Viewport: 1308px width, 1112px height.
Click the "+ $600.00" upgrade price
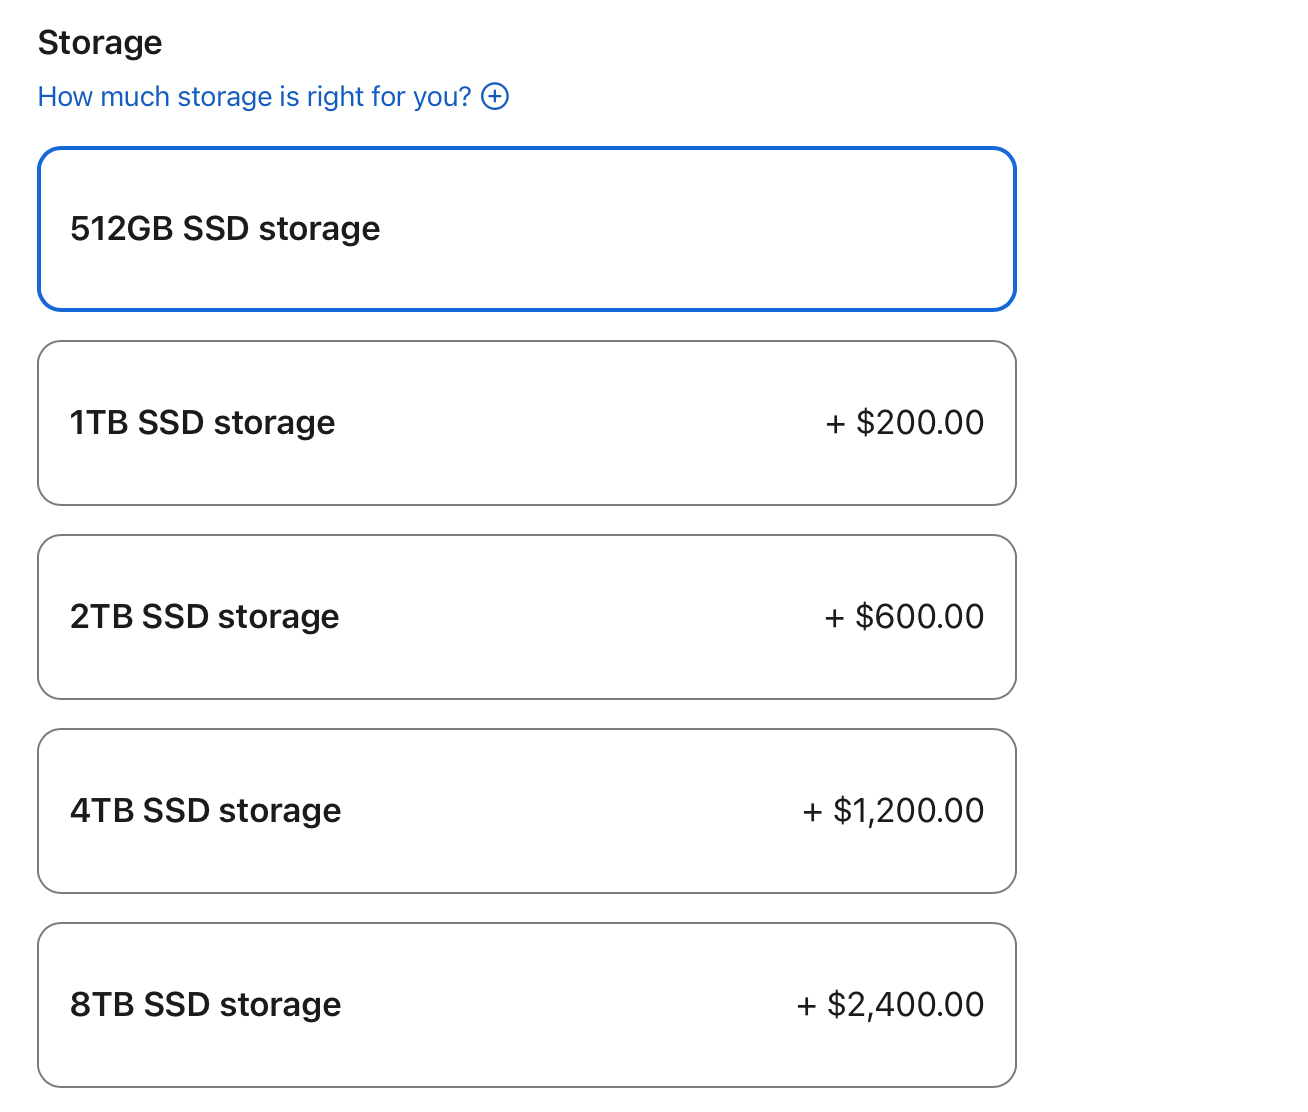[904, 617]
